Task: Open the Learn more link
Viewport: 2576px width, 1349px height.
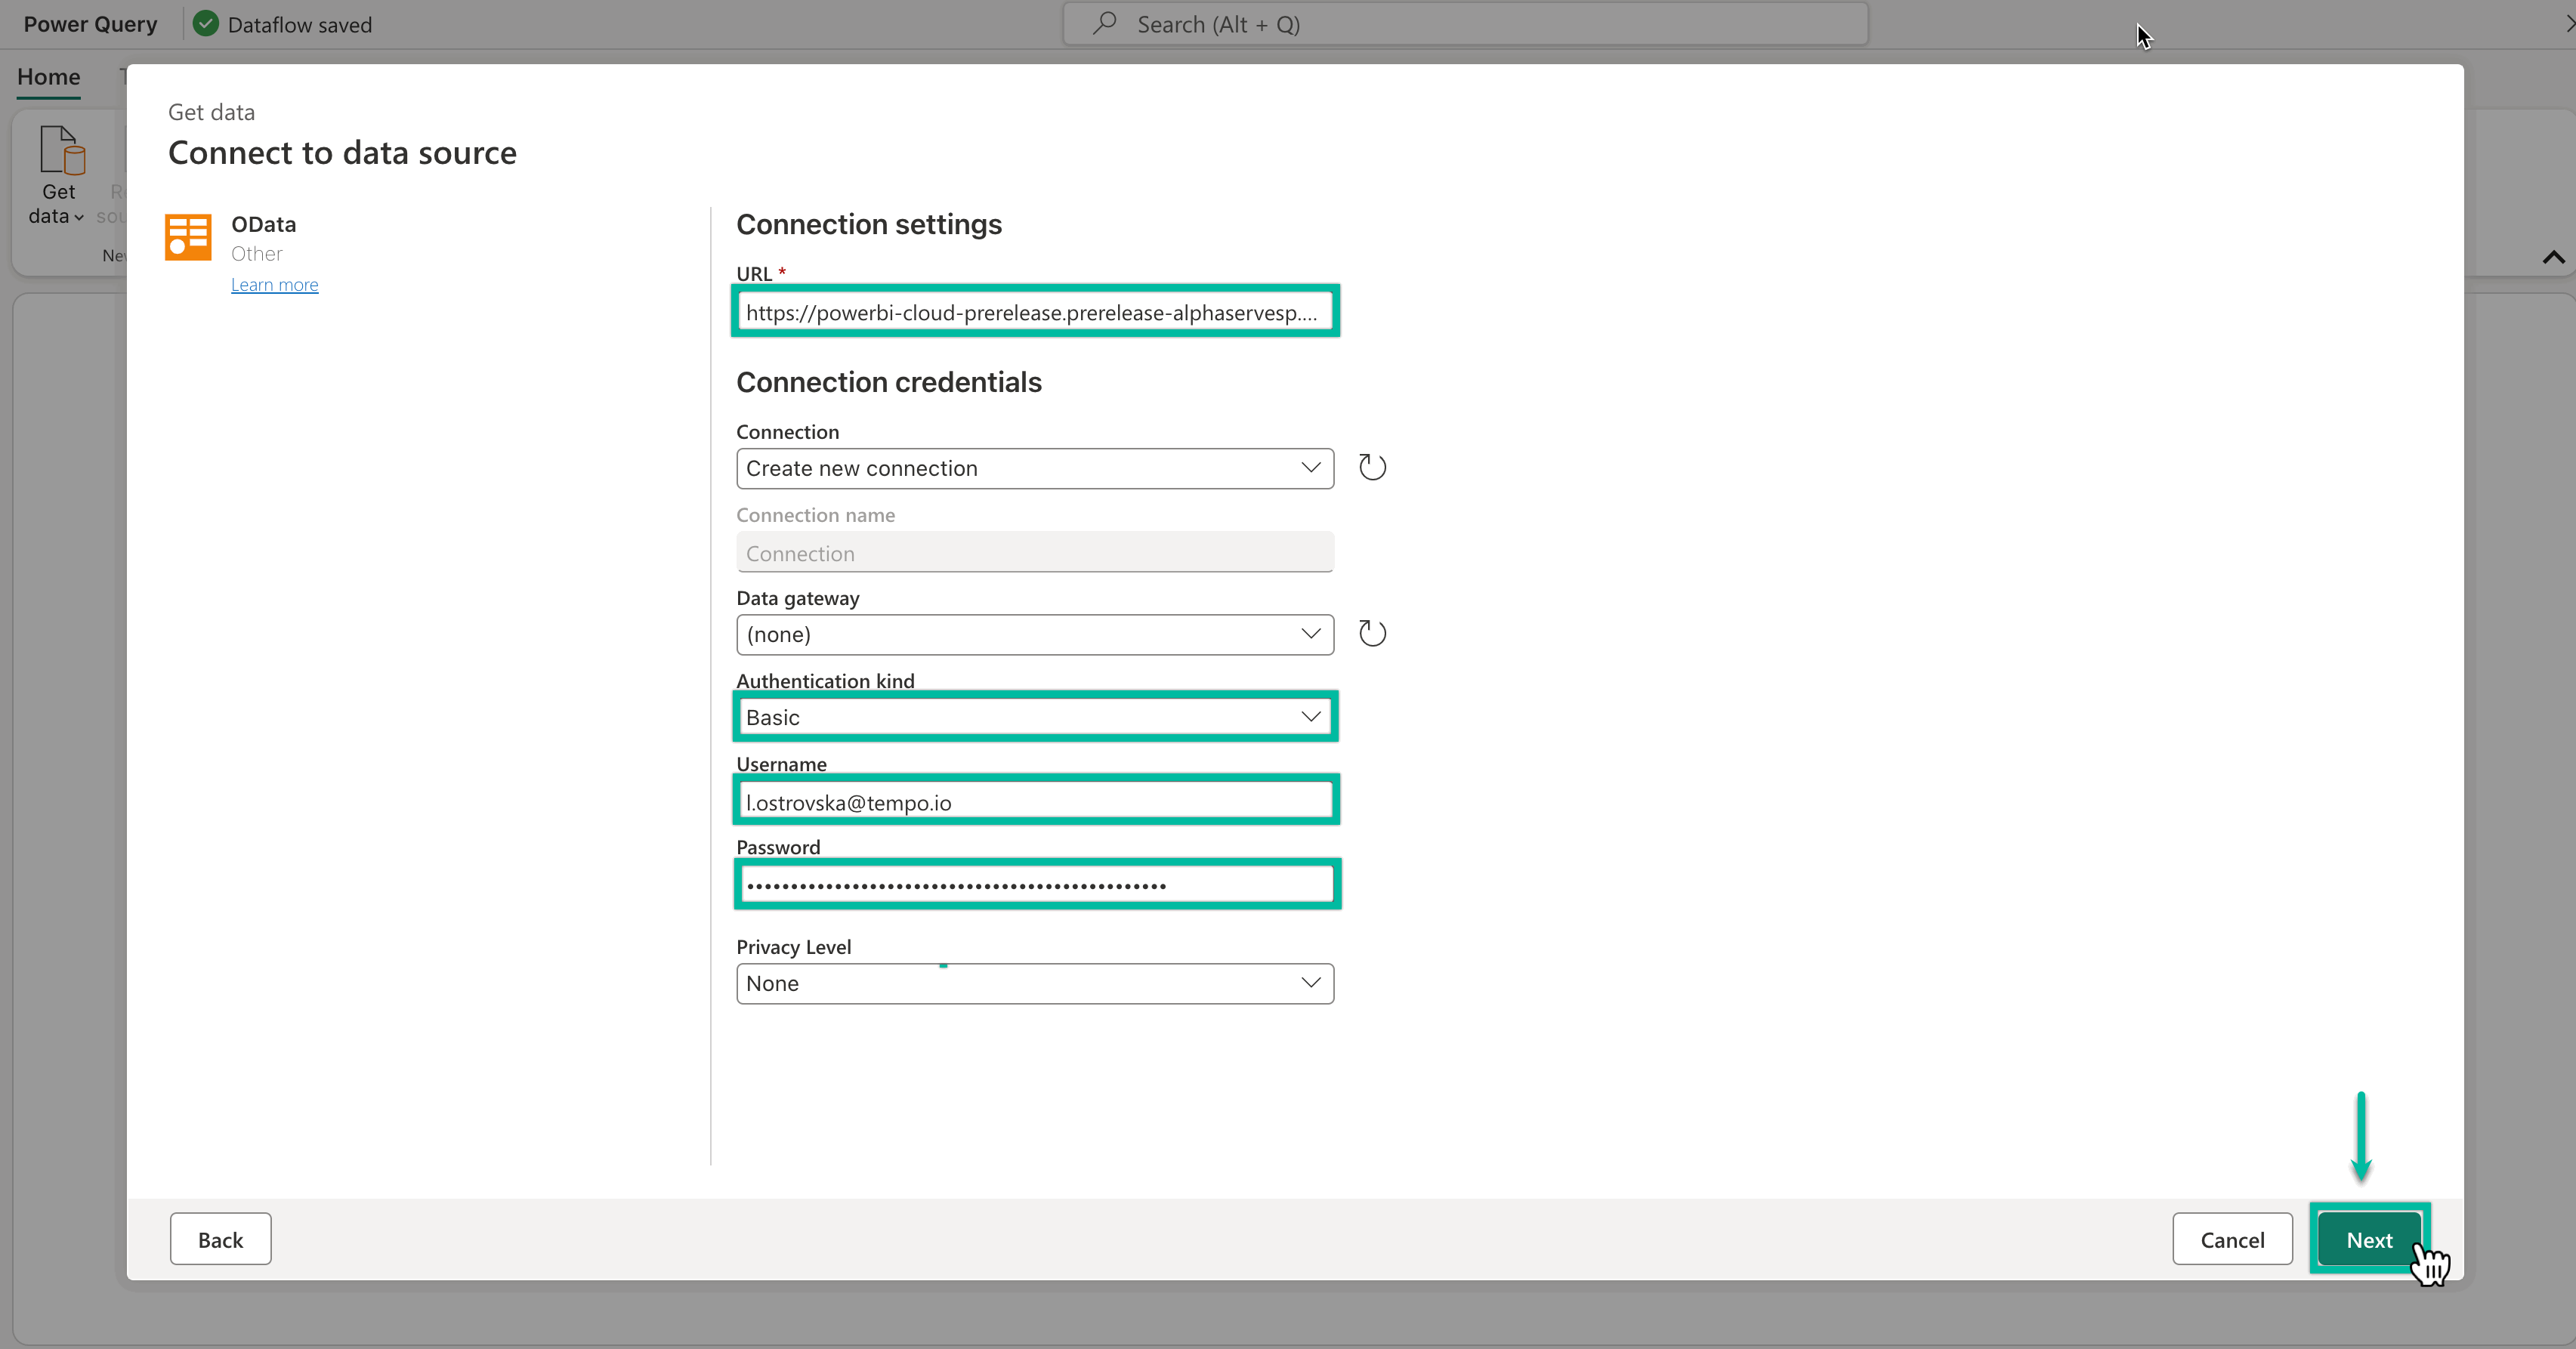Action: [274, 284]
